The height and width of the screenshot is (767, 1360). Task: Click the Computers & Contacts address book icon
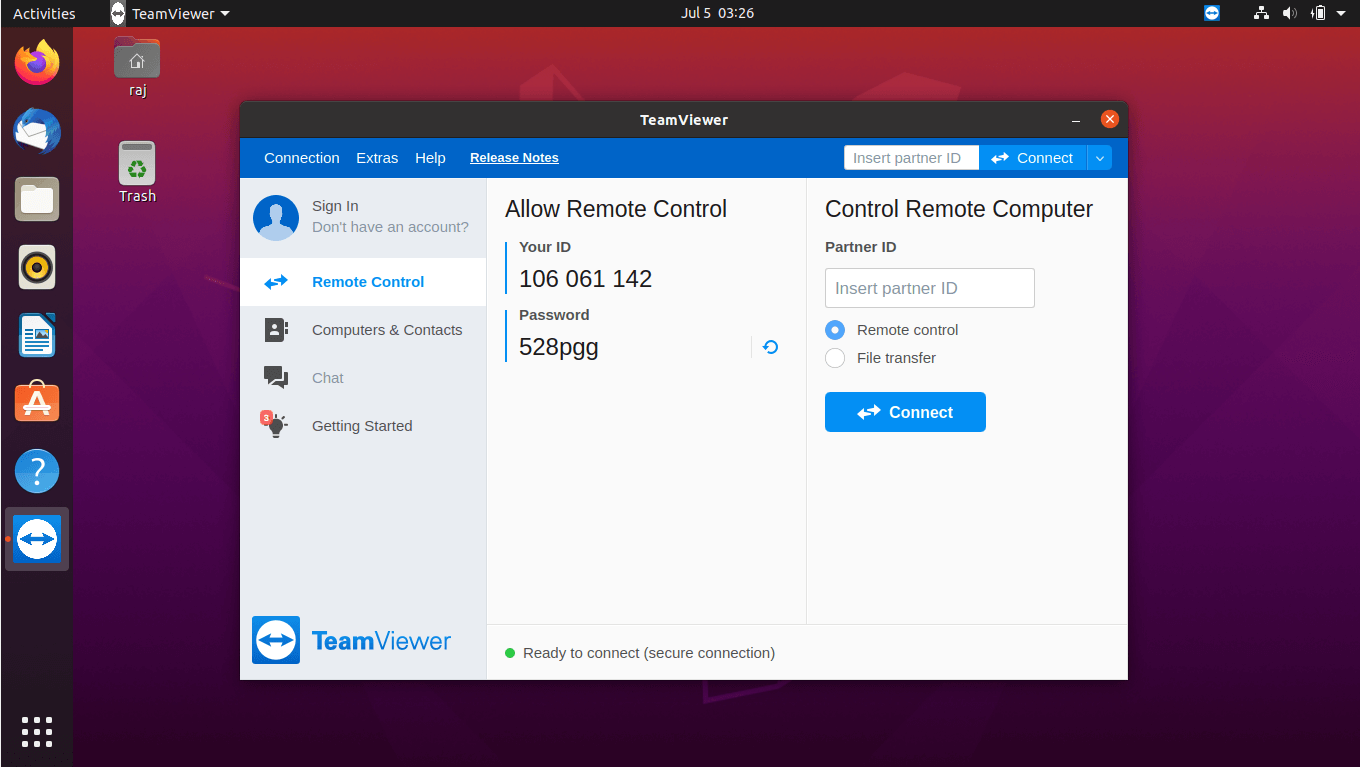coord(276,330)
